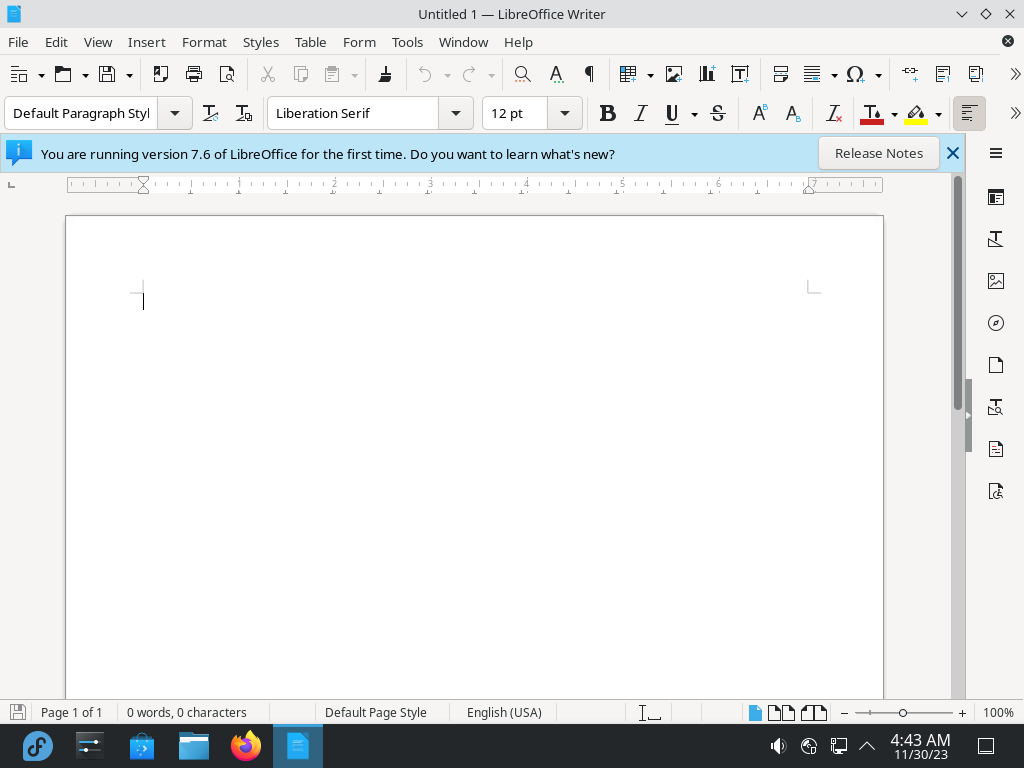This screenshot has height=768, width=1024.
Task: Click the Open file folder icon
Action: coord(63,74)
